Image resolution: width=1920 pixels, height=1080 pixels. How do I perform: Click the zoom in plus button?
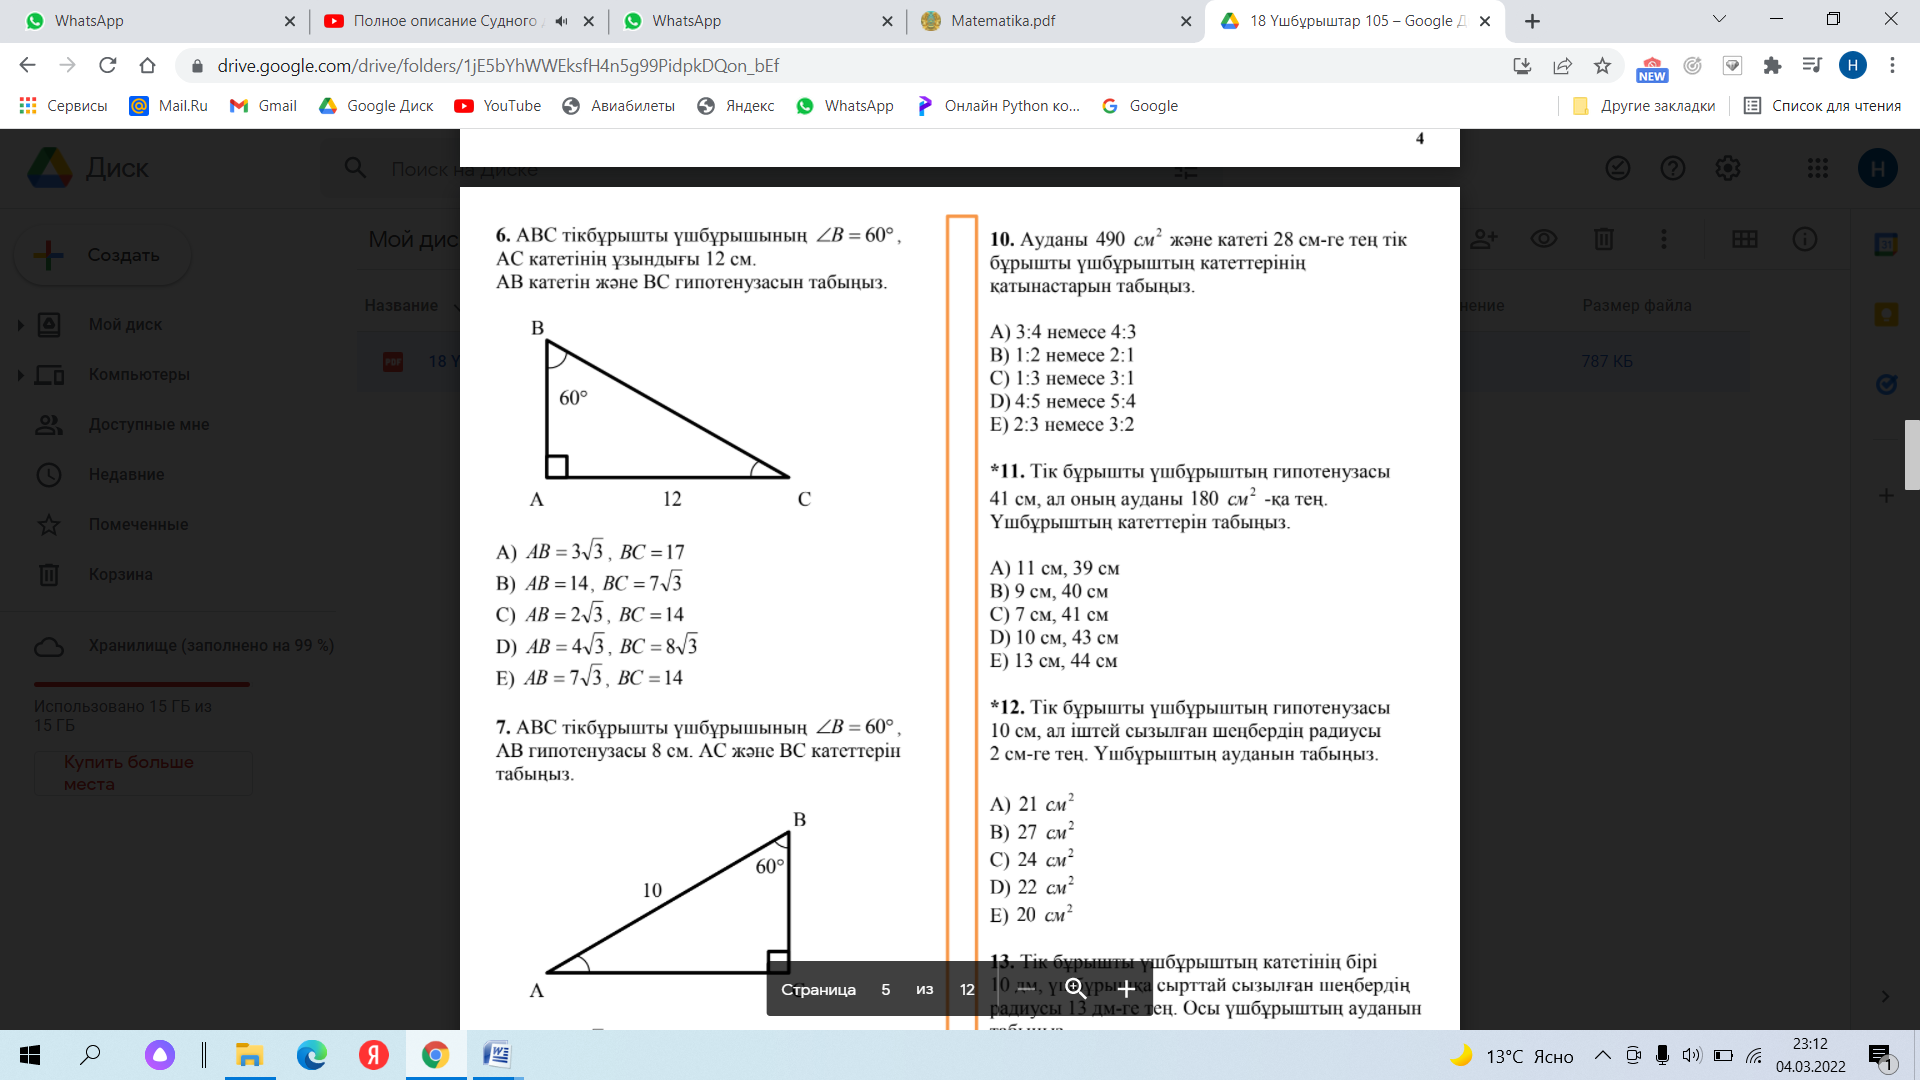click(x=1126, y=989)
